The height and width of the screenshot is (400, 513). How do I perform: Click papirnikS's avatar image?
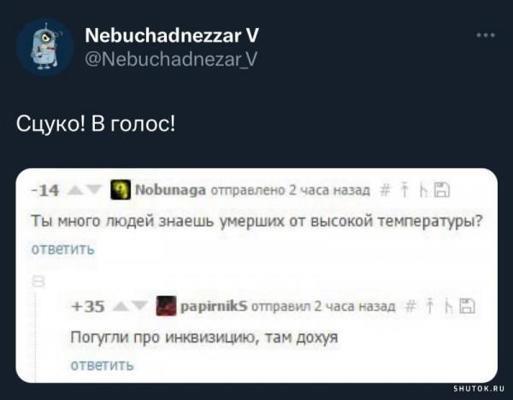click(166, 306)
